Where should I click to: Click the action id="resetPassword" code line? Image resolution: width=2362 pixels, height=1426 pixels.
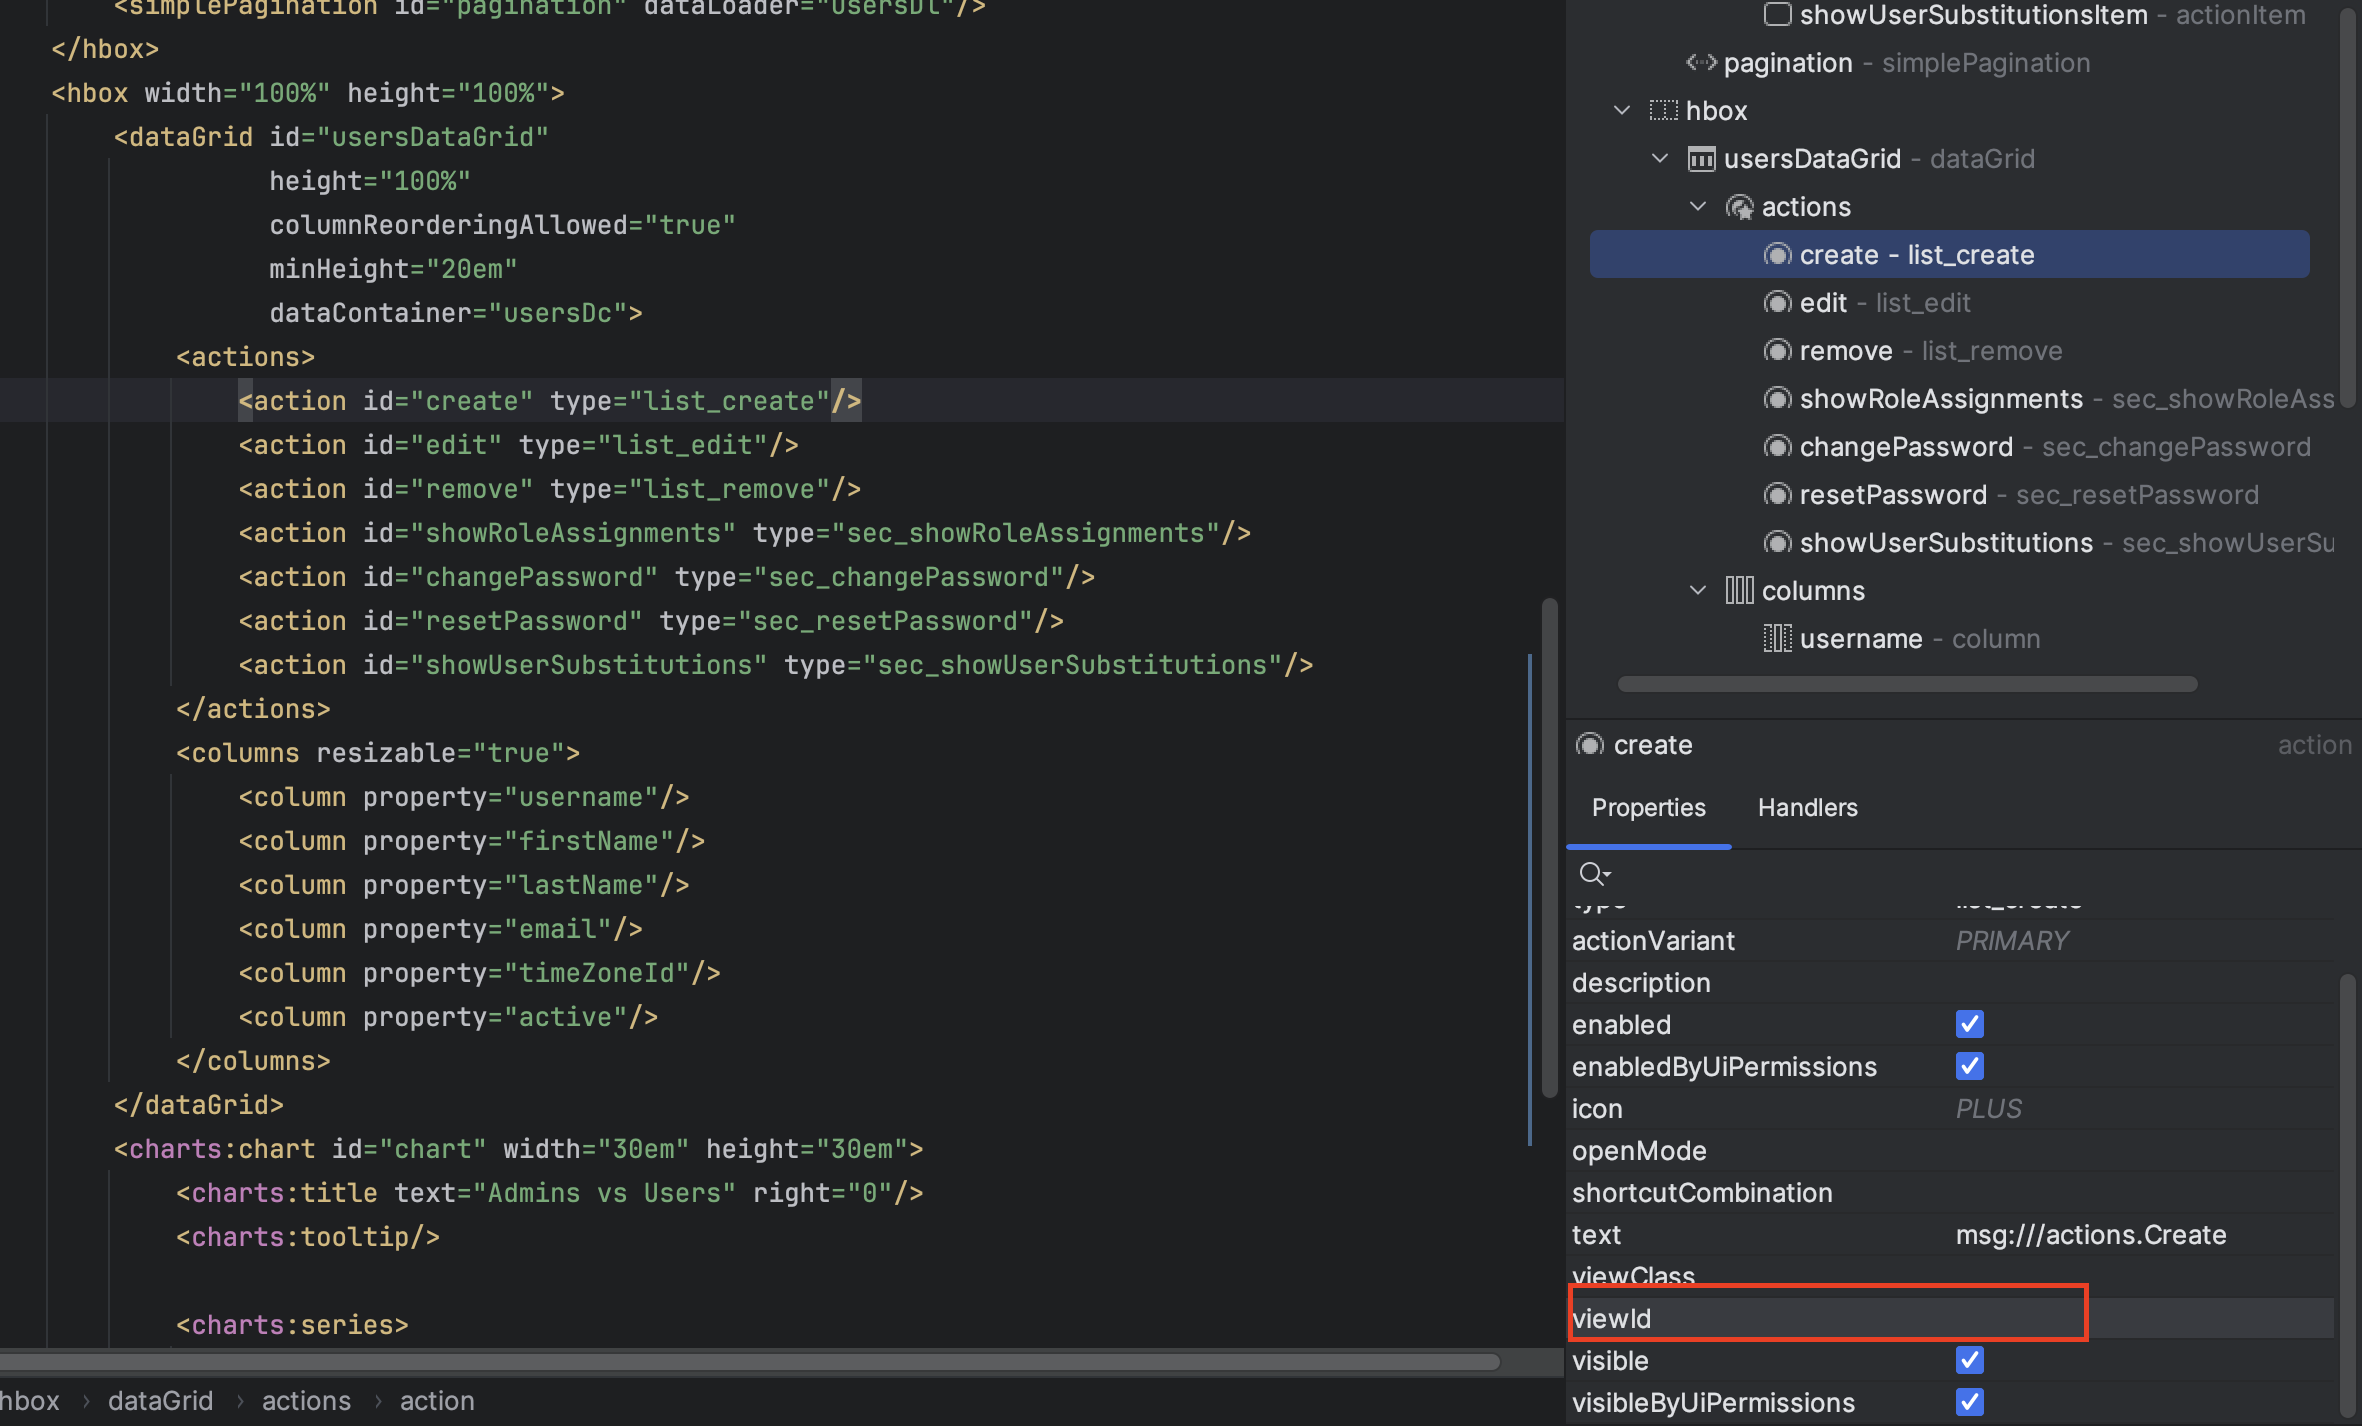[651, 621]
